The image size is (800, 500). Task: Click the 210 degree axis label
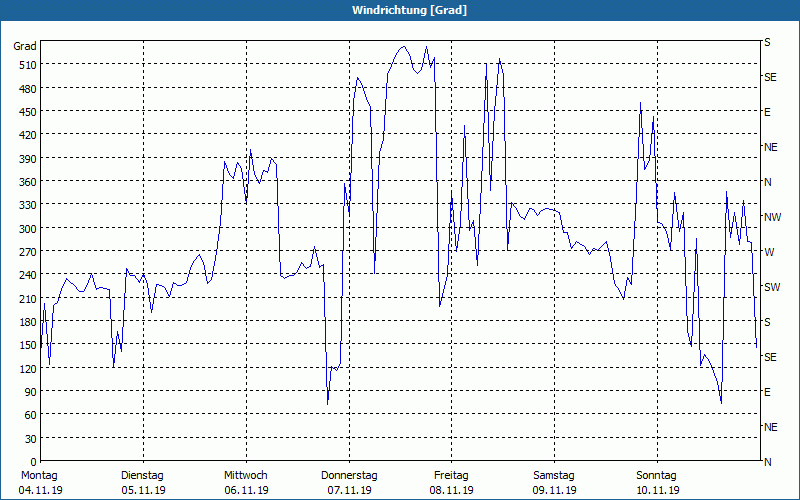28,299
